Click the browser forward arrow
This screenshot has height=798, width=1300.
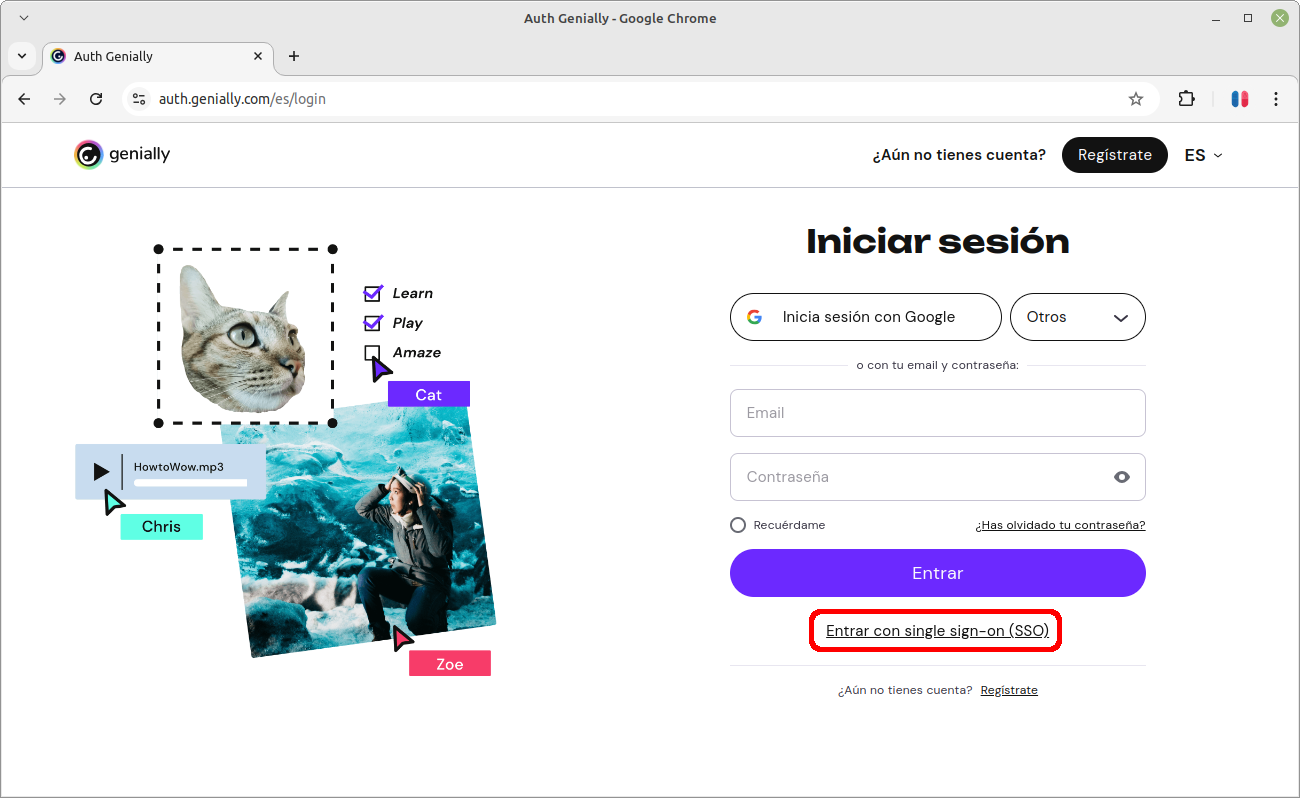(x=60, y=99)
